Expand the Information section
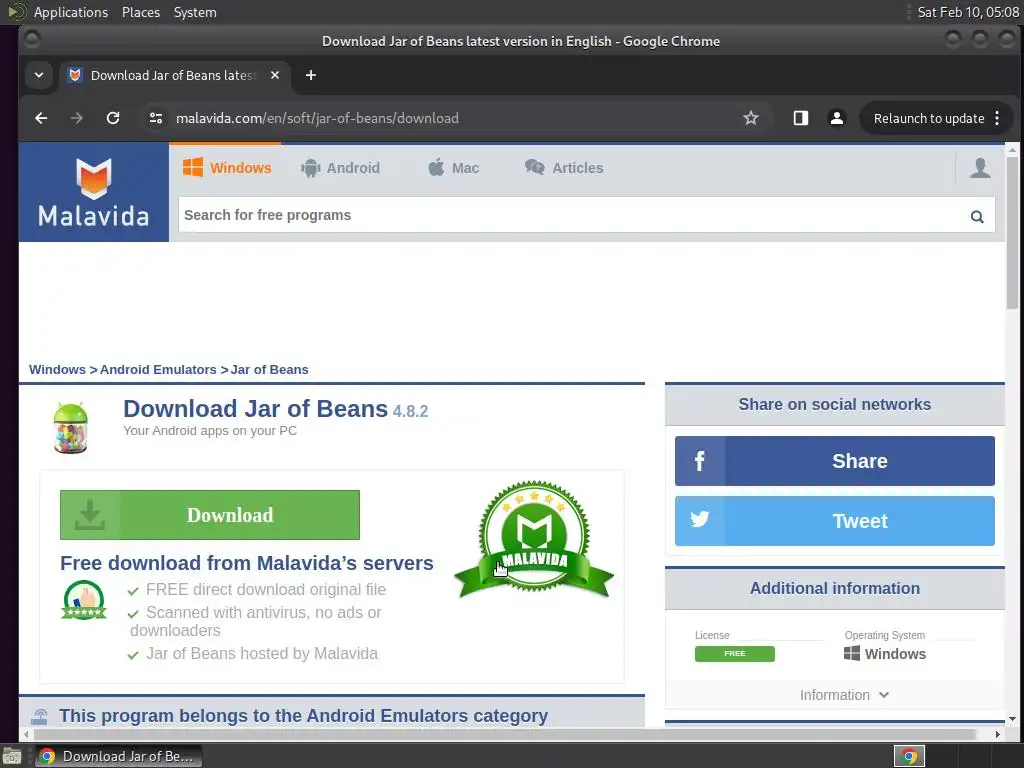1024x768 pixels. 844,695
